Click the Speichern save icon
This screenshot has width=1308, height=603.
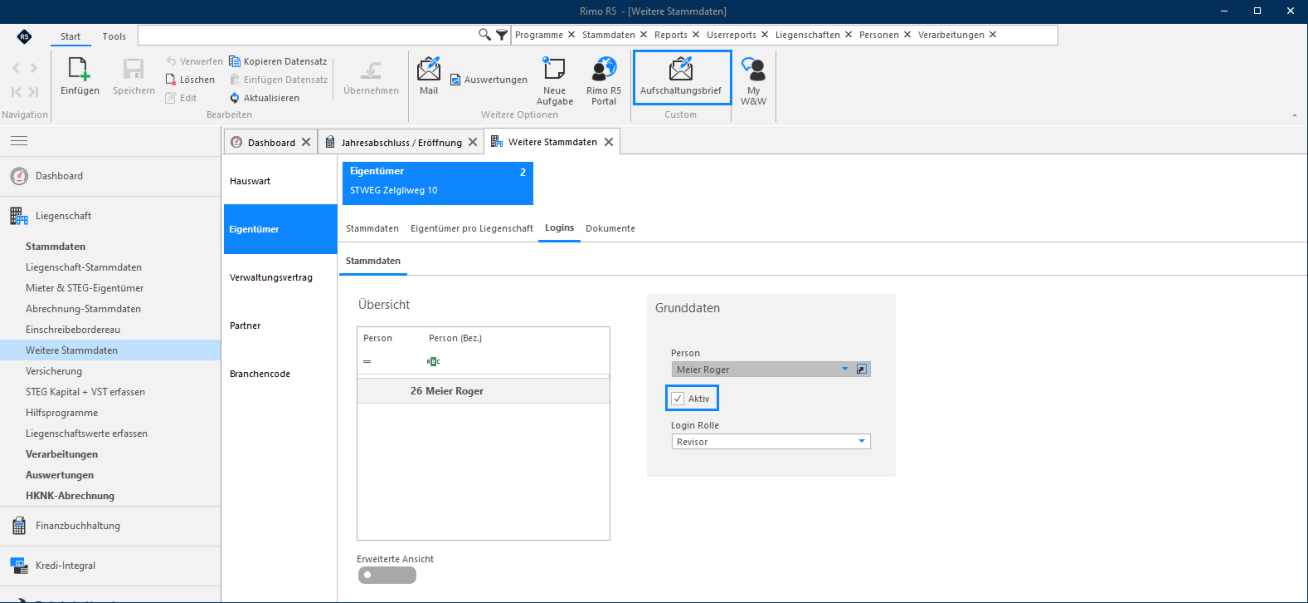pos(133,76)
